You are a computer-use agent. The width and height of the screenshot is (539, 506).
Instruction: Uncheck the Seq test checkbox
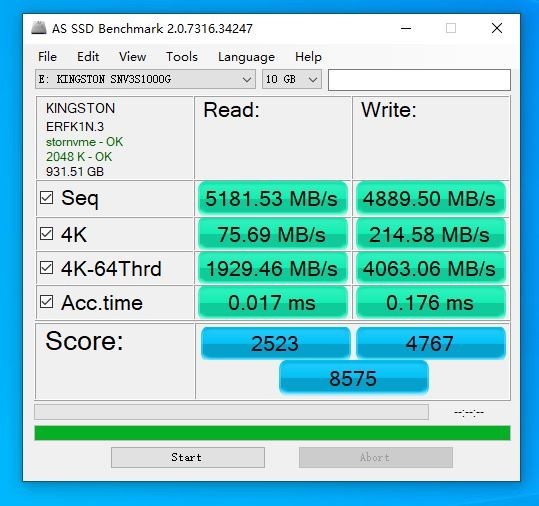click(46, 198)
